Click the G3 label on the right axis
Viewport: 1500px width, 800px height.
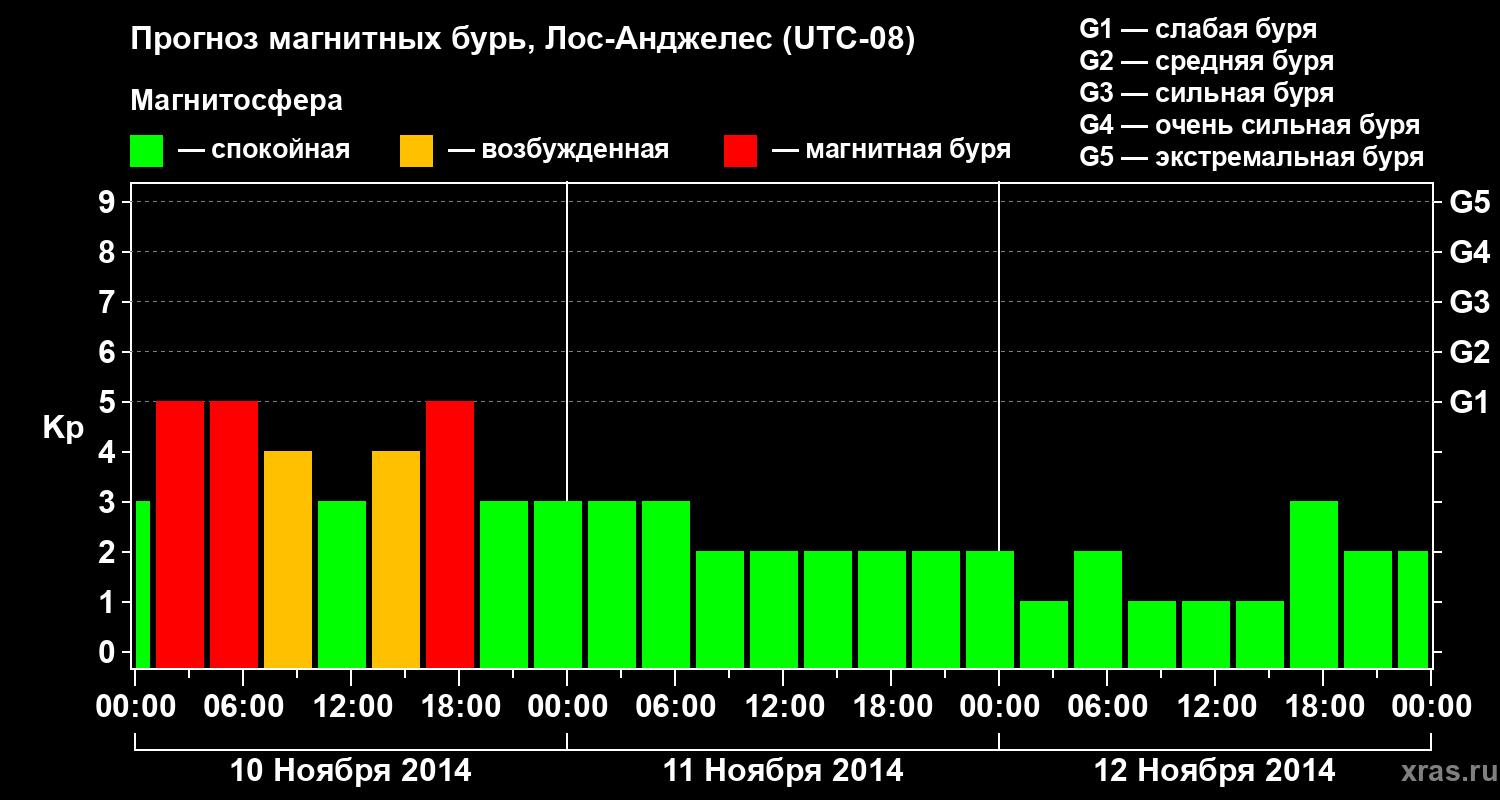(x=1469, y=303)
